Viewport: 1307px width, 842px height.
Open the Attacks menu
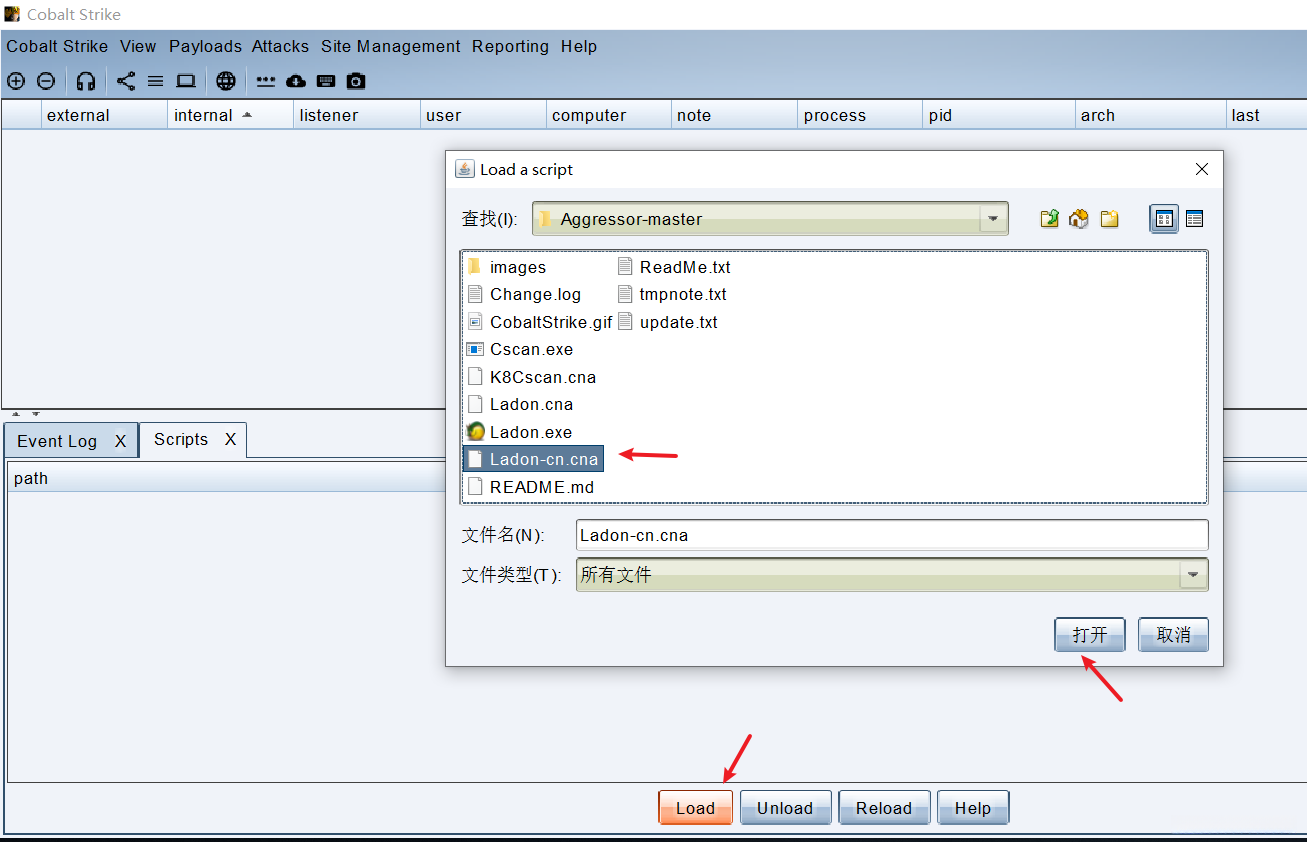pos(280,46)
